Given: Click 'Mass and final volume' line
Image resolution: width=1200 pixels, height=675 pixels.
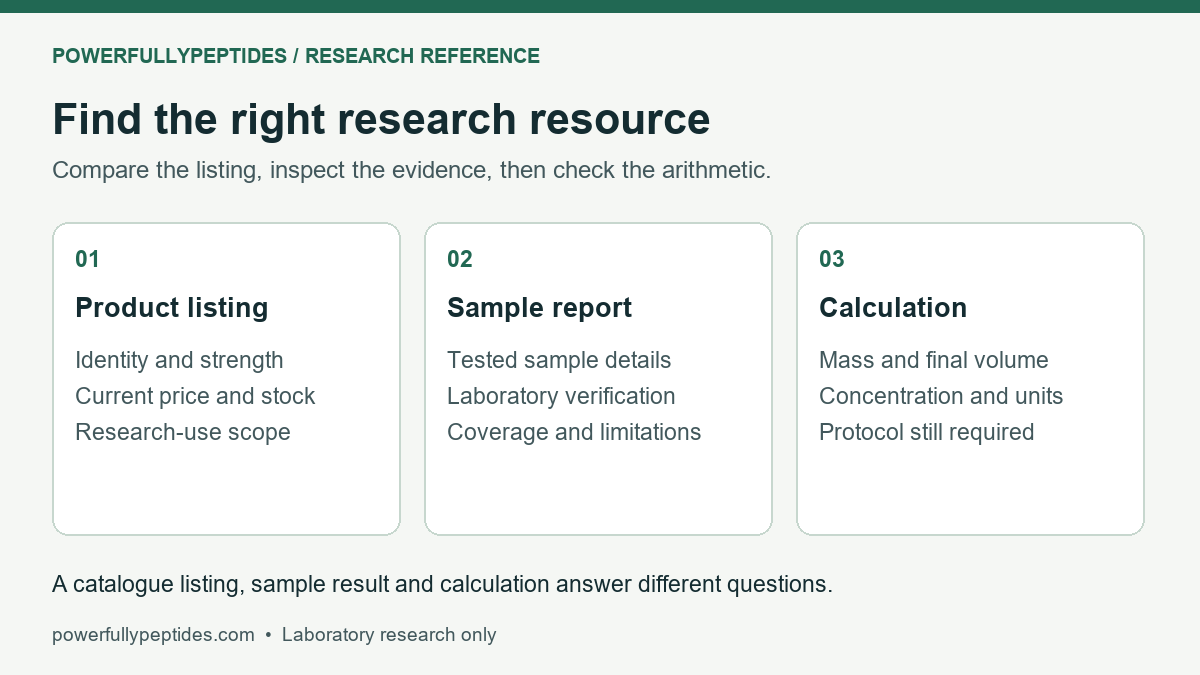Looking at the screenshot, I should (934, 360).
